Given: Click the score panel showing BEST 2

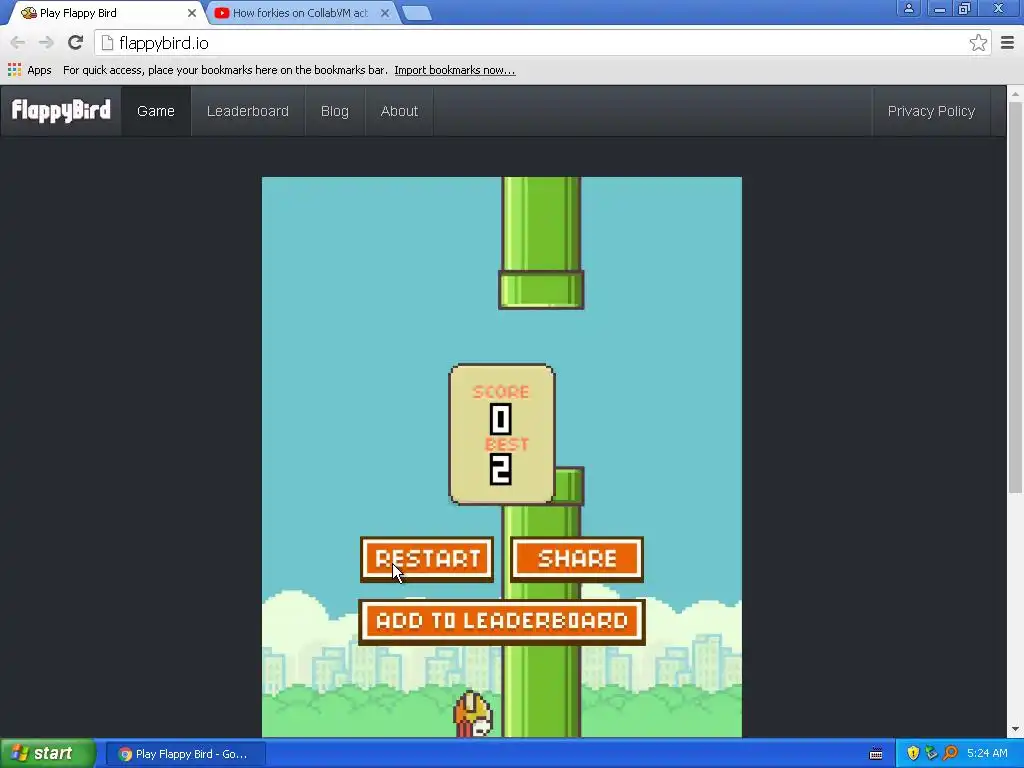Looking at the screenshot, I should (502, 435).
